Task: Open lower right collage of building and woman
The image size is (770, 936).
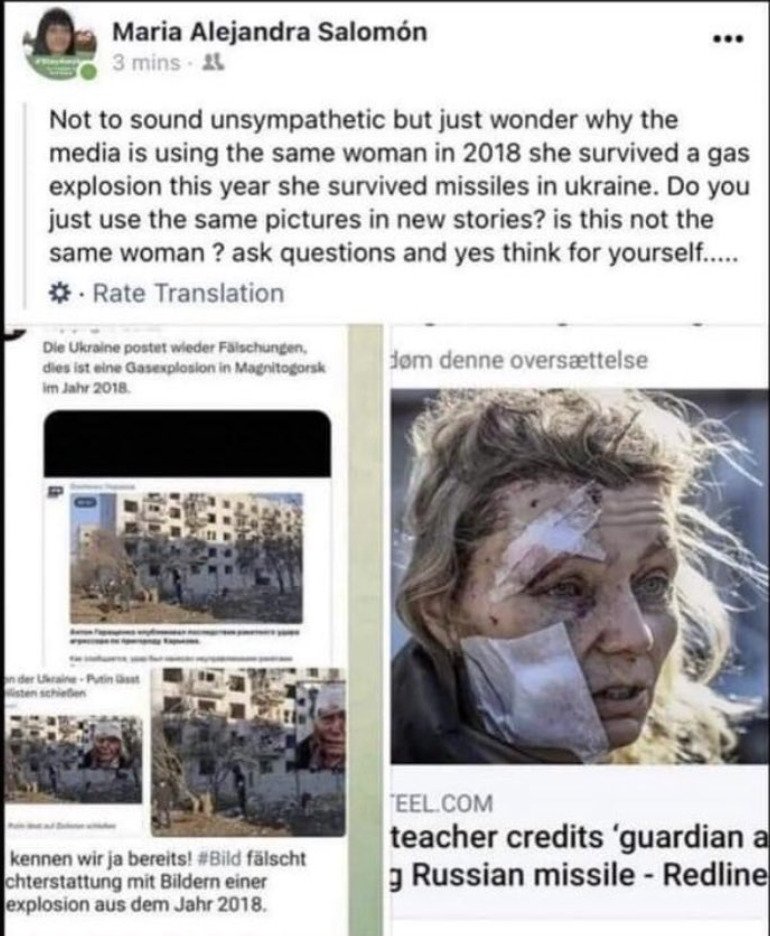Action: tap(248, 752)
